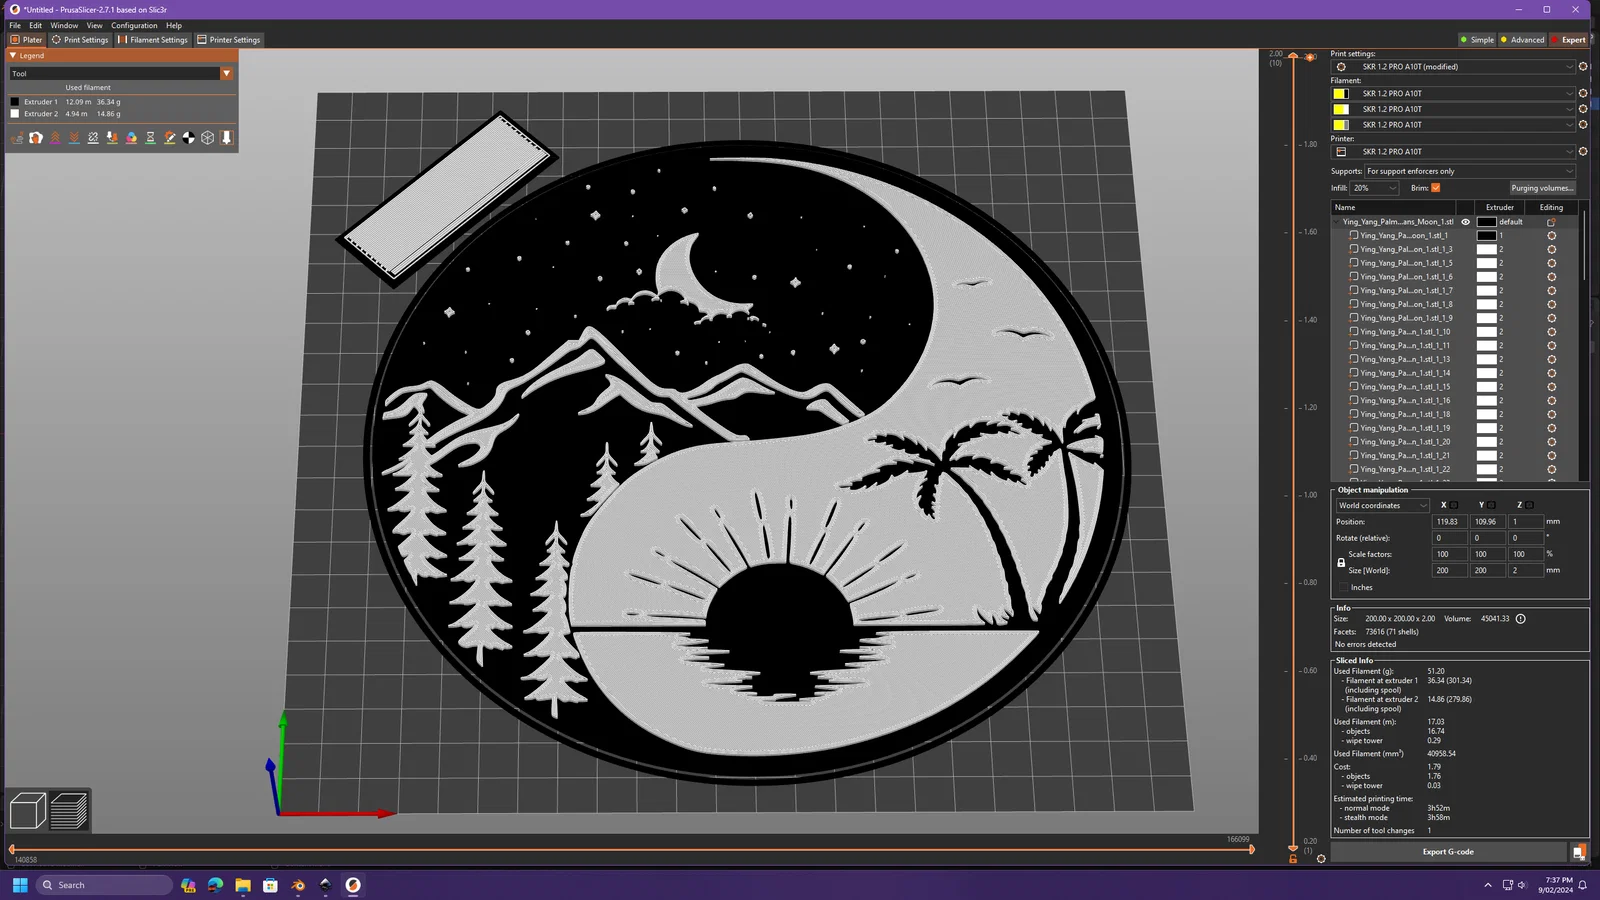This screenshot has width=1600, height=900.
Task: Open first Filament preset dropdown
Action: (x=1454, y=94)
